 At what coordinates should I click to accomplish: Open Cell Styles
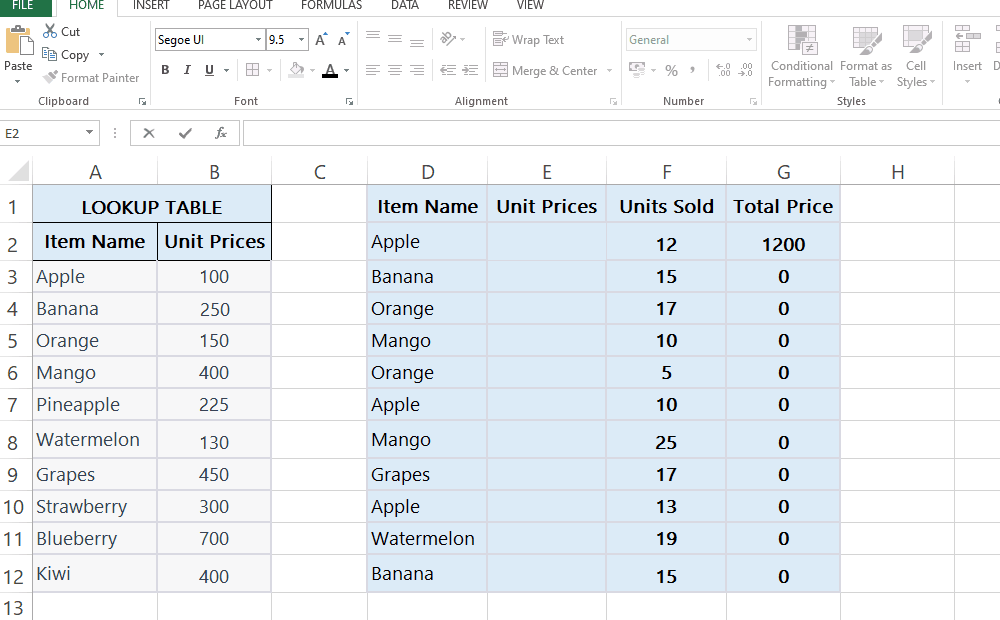(x=916, y=57)
